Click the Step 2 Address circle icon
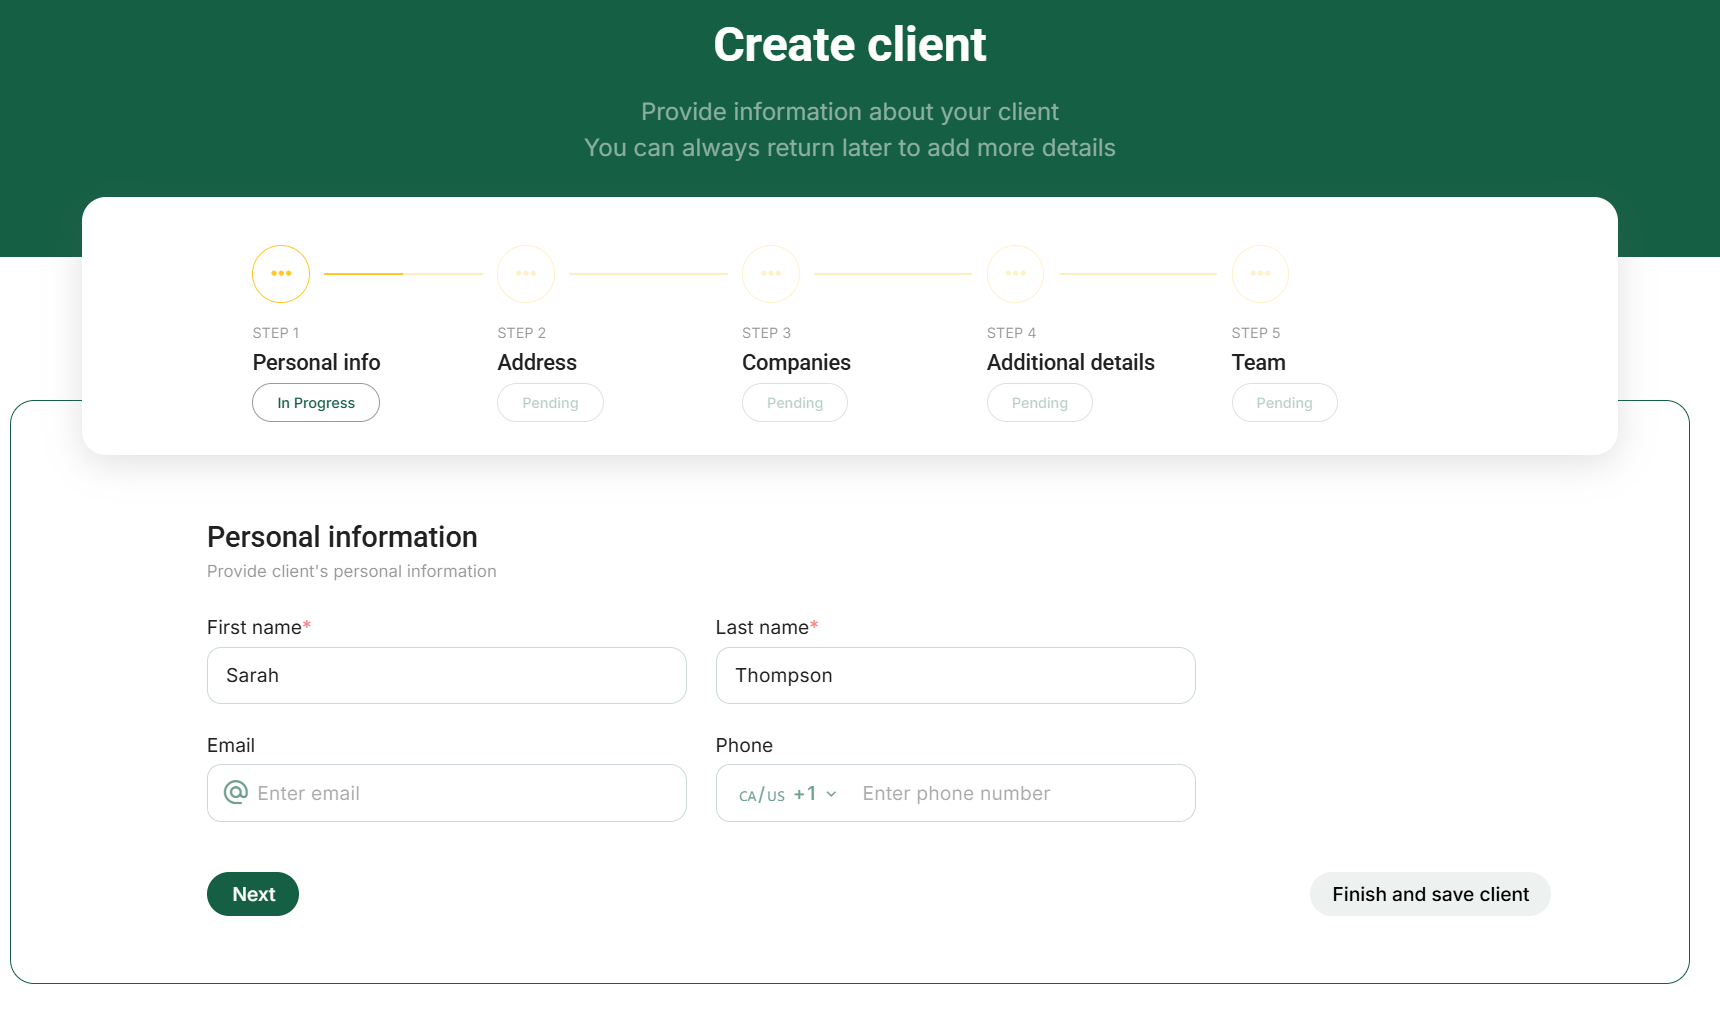Viewport: 1720px width, 1020px height. (x=526, y=274)
